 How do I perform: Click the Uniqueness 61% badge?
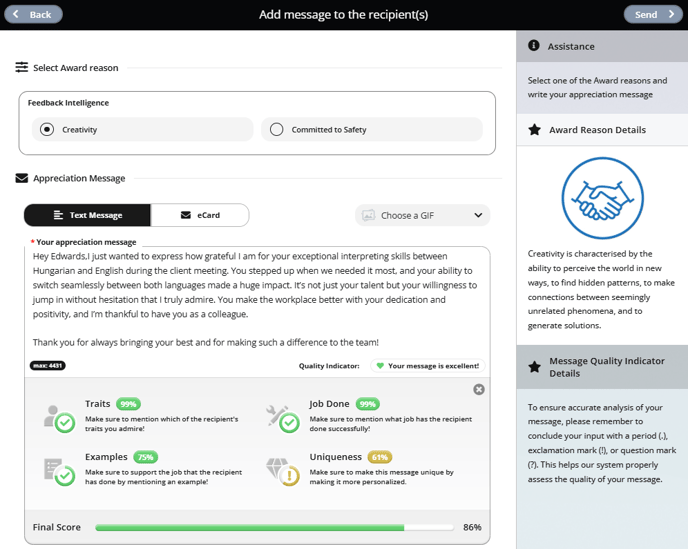point(380,457)
